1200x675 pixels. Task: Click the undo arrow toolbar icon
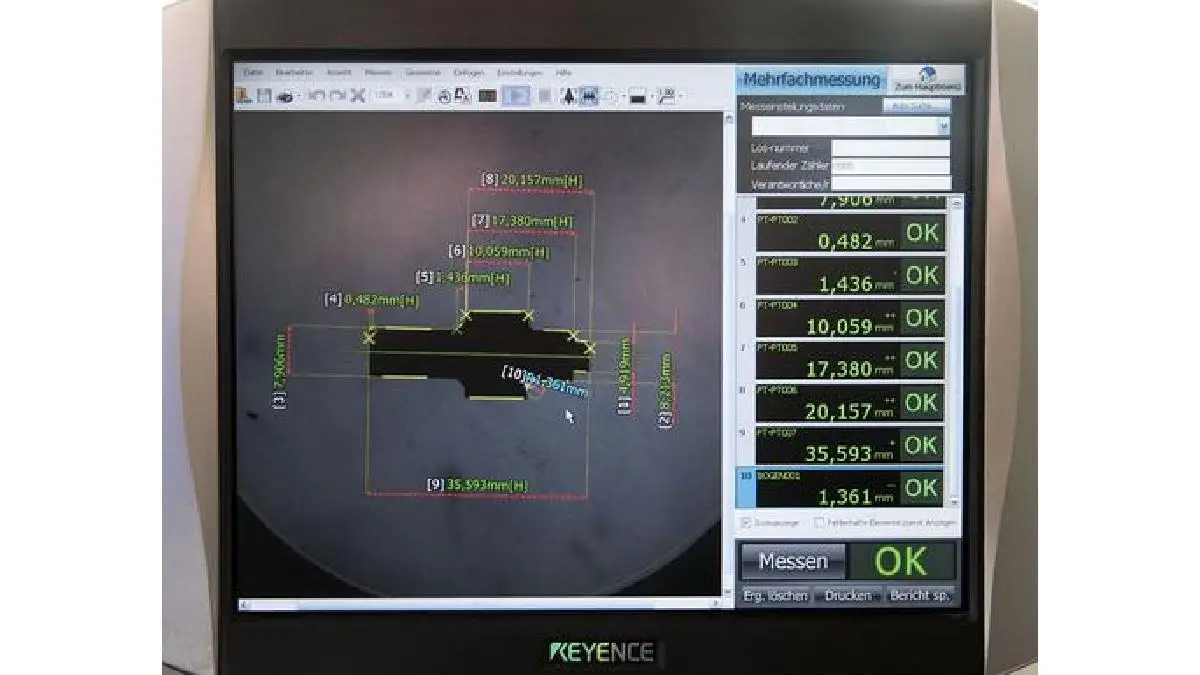[x=316, y=96]
